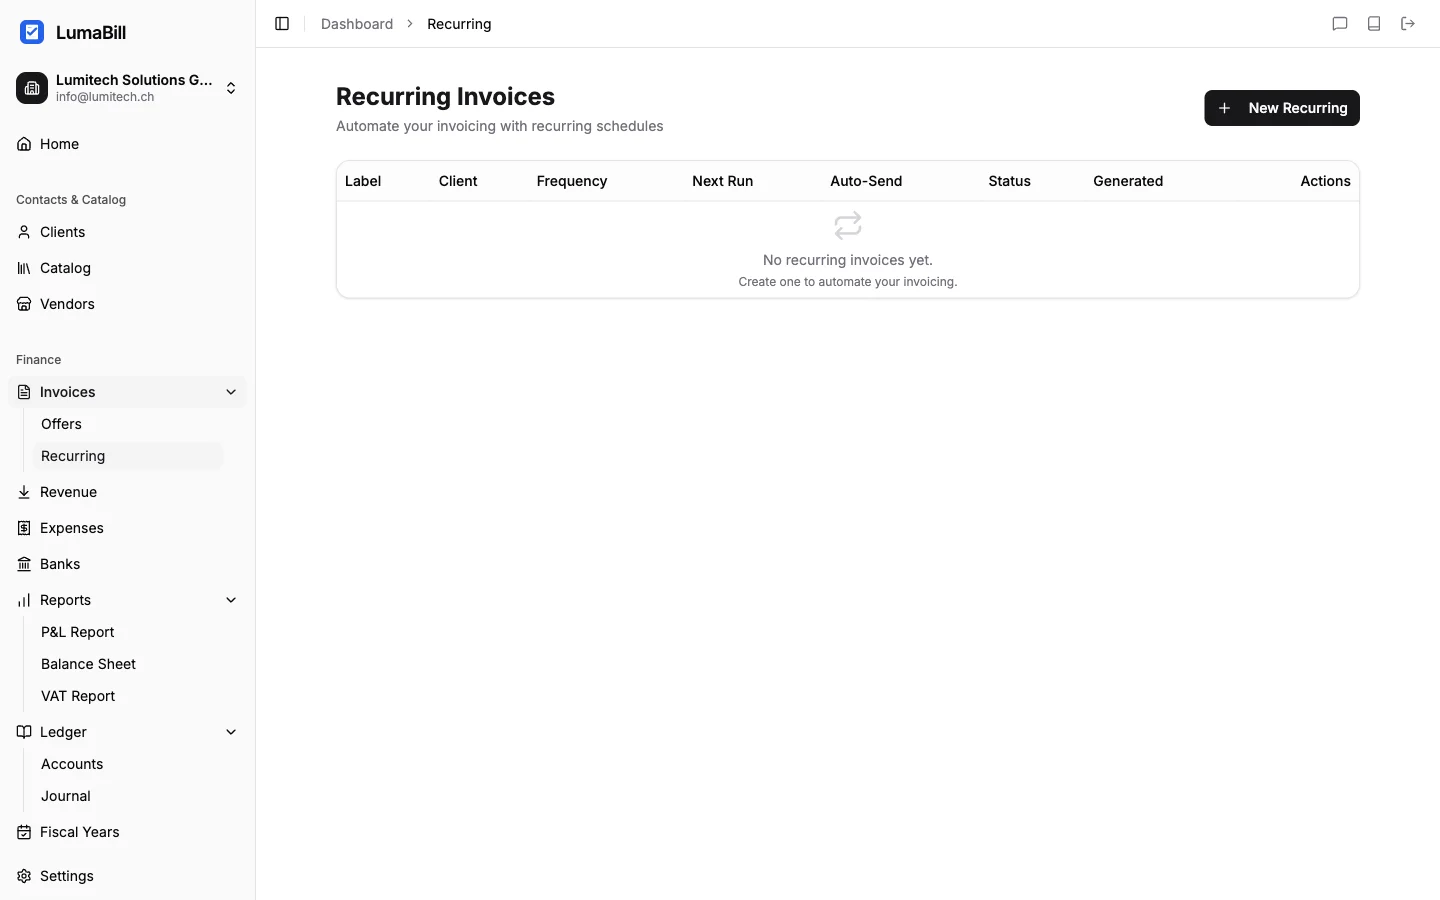Open the Catalog library icon

pos(23,268)
